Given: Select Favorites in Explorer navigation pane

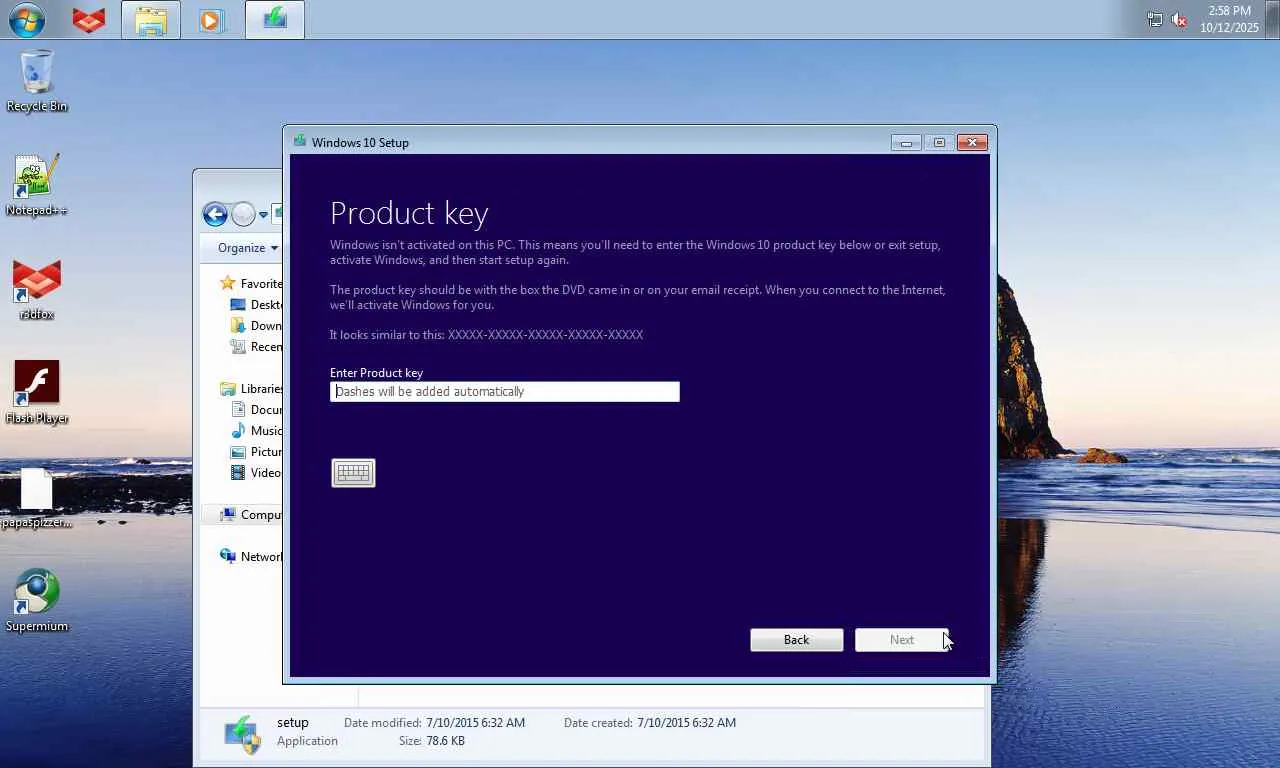Looking at the screenshot, I should 251,284.
